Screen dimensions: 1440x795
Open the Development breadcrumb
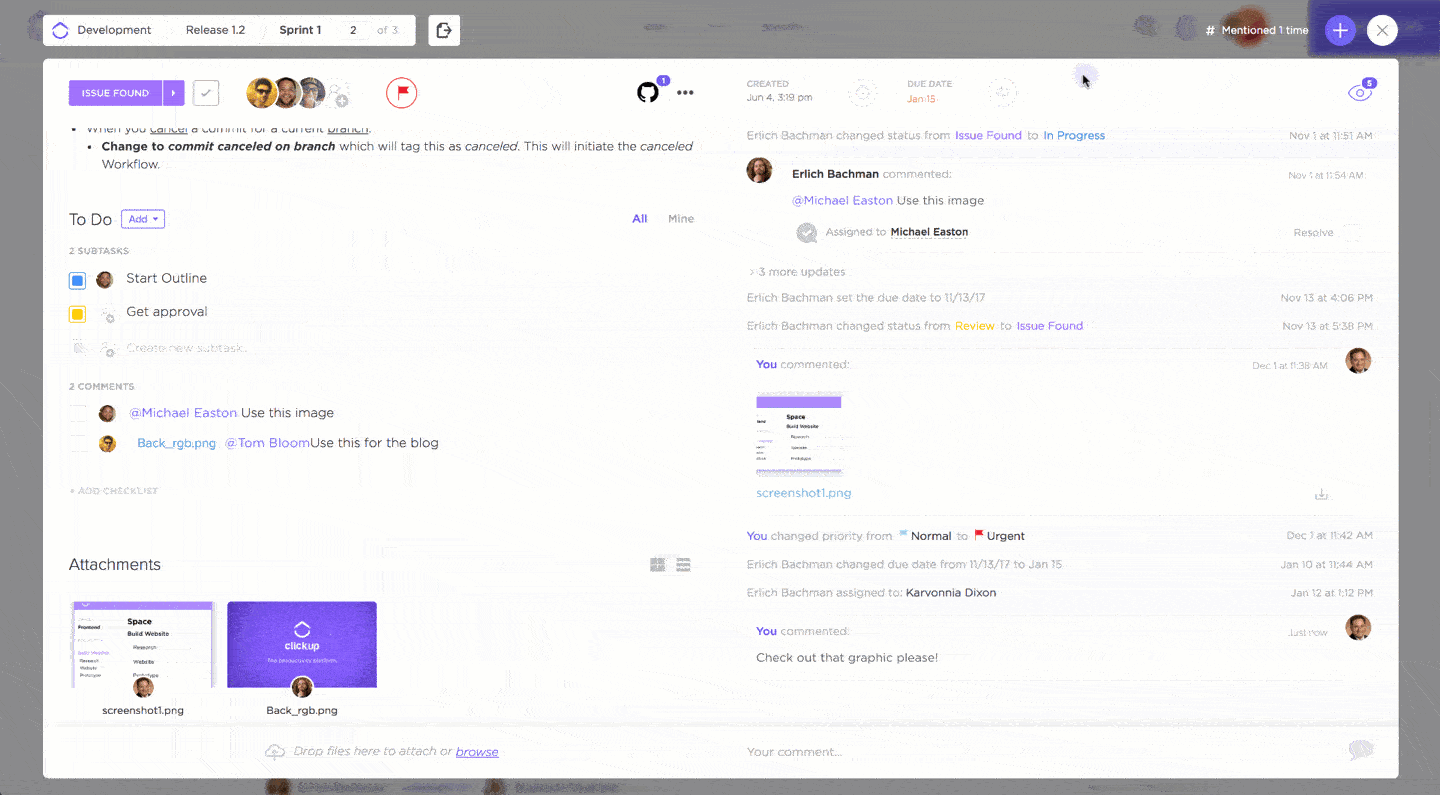[x=114, y=30]
